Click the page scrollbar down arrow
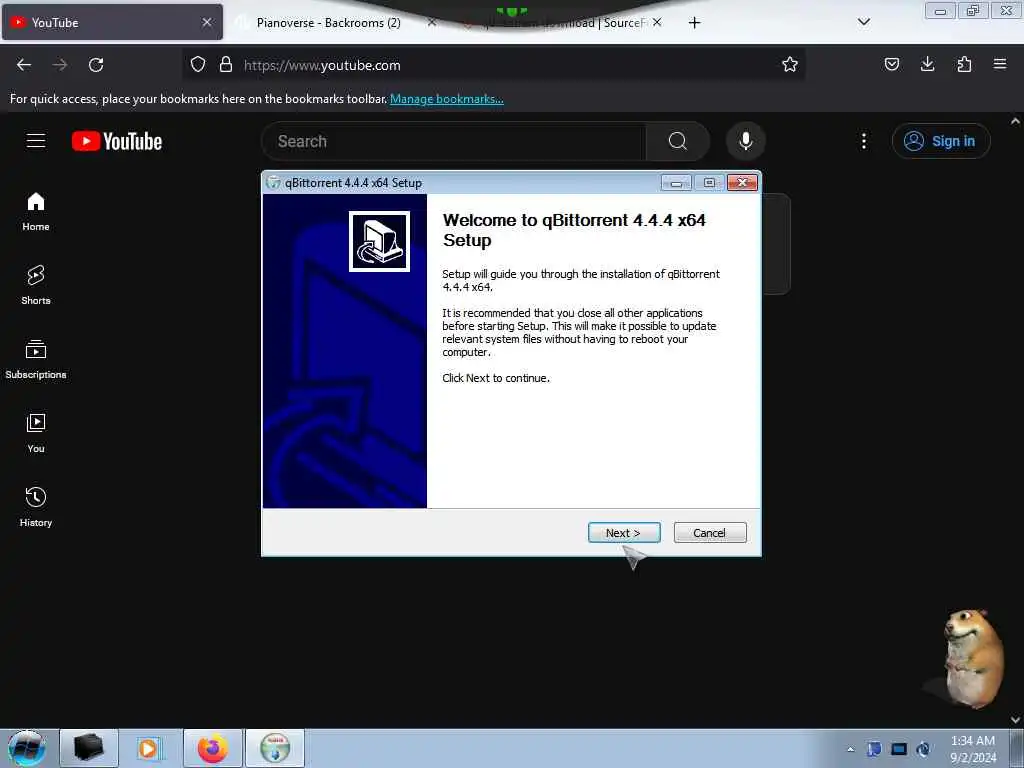Image resolution: width=1024 pixels, height=768 pixels. coord(1016,720)
